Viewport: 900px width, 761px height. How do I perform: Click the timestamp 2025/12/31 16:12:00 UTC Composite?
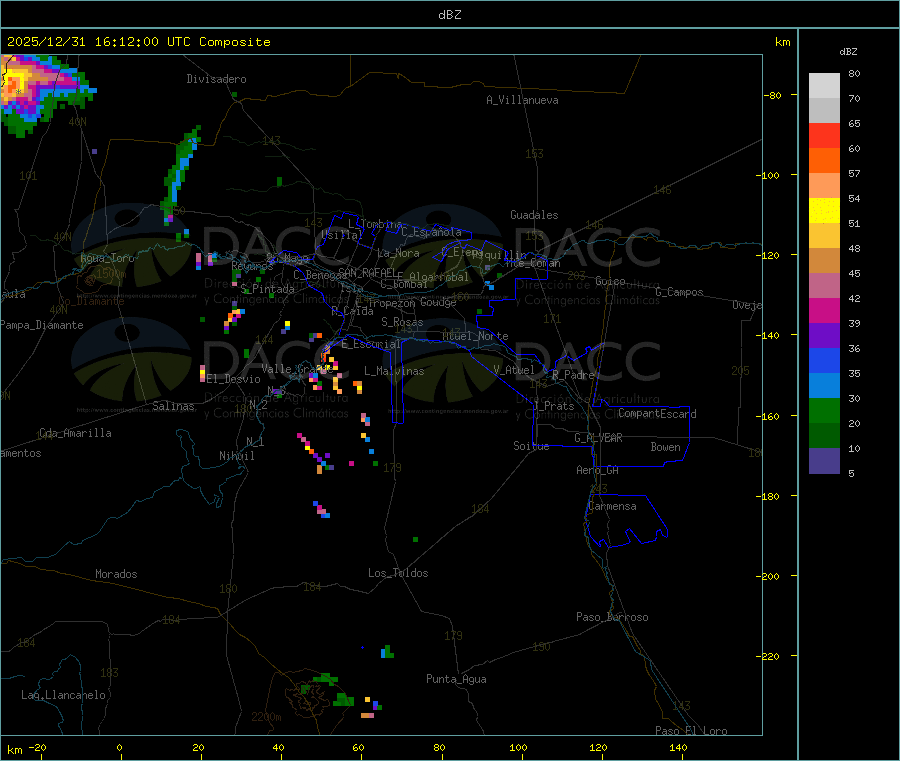138,42
